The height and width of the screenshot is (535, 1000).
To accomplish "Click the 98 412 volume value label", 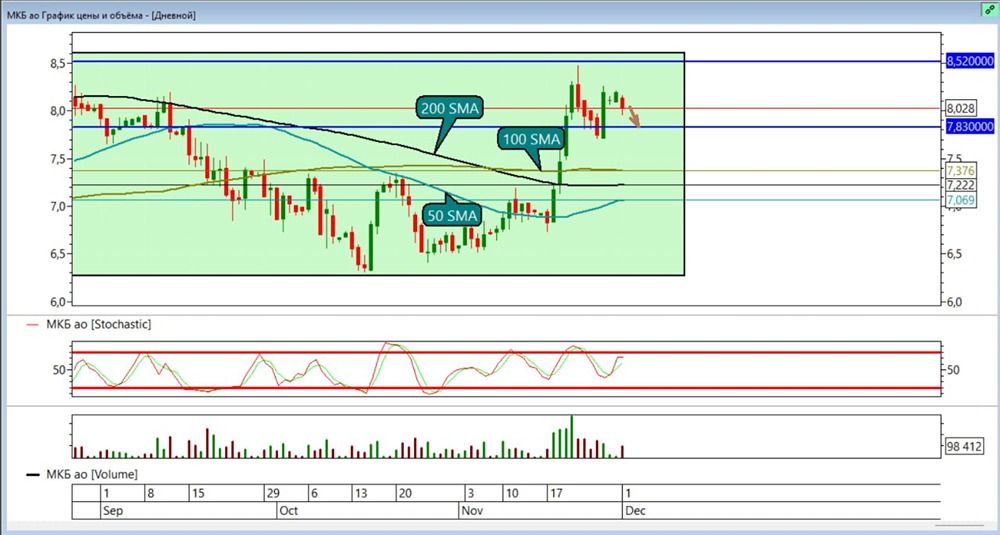I will tap(963, 446).
